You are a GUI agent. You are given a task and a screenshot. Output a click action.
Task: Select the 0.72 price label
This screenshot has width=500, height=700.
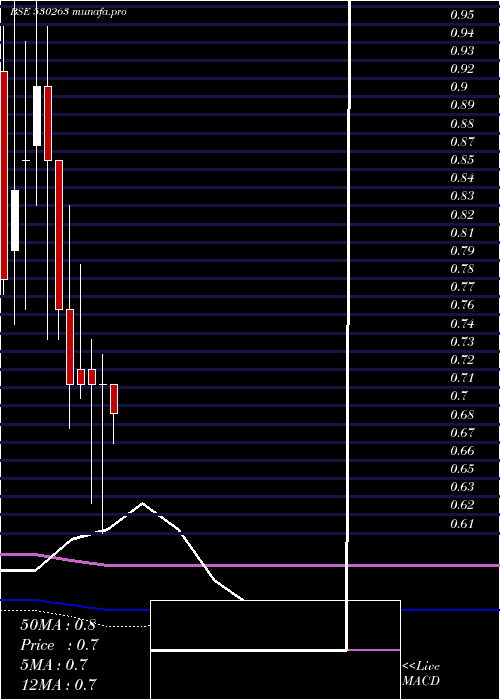pos(462,360)
